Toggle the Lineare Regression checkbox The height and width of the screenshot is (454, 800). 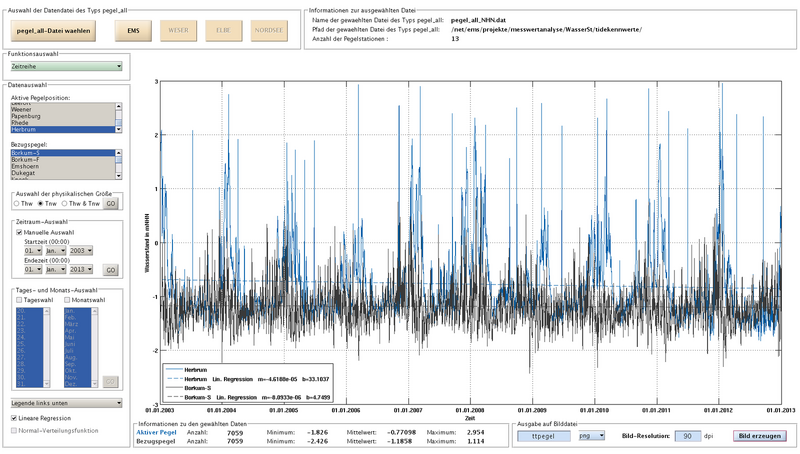click(14, 418)
